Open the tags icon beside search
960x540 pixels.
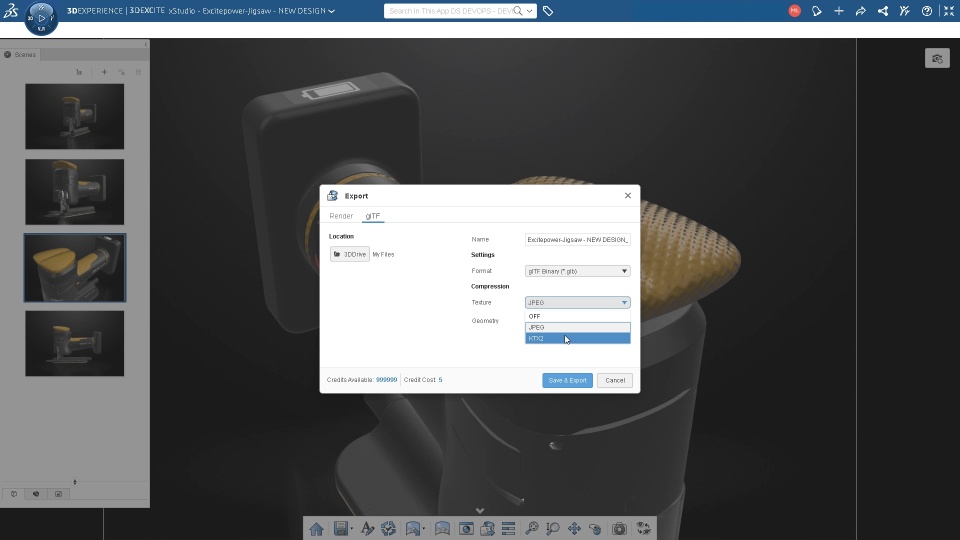(548, 11)
